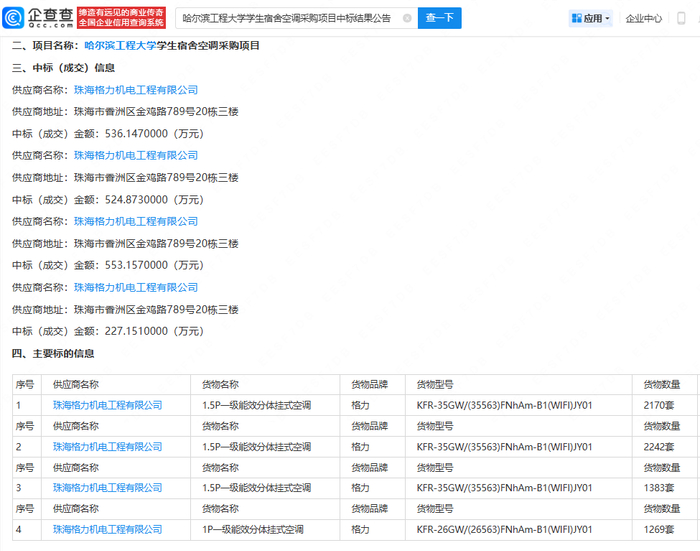Click the Qcc.com logo icon

tap(39, 17)
